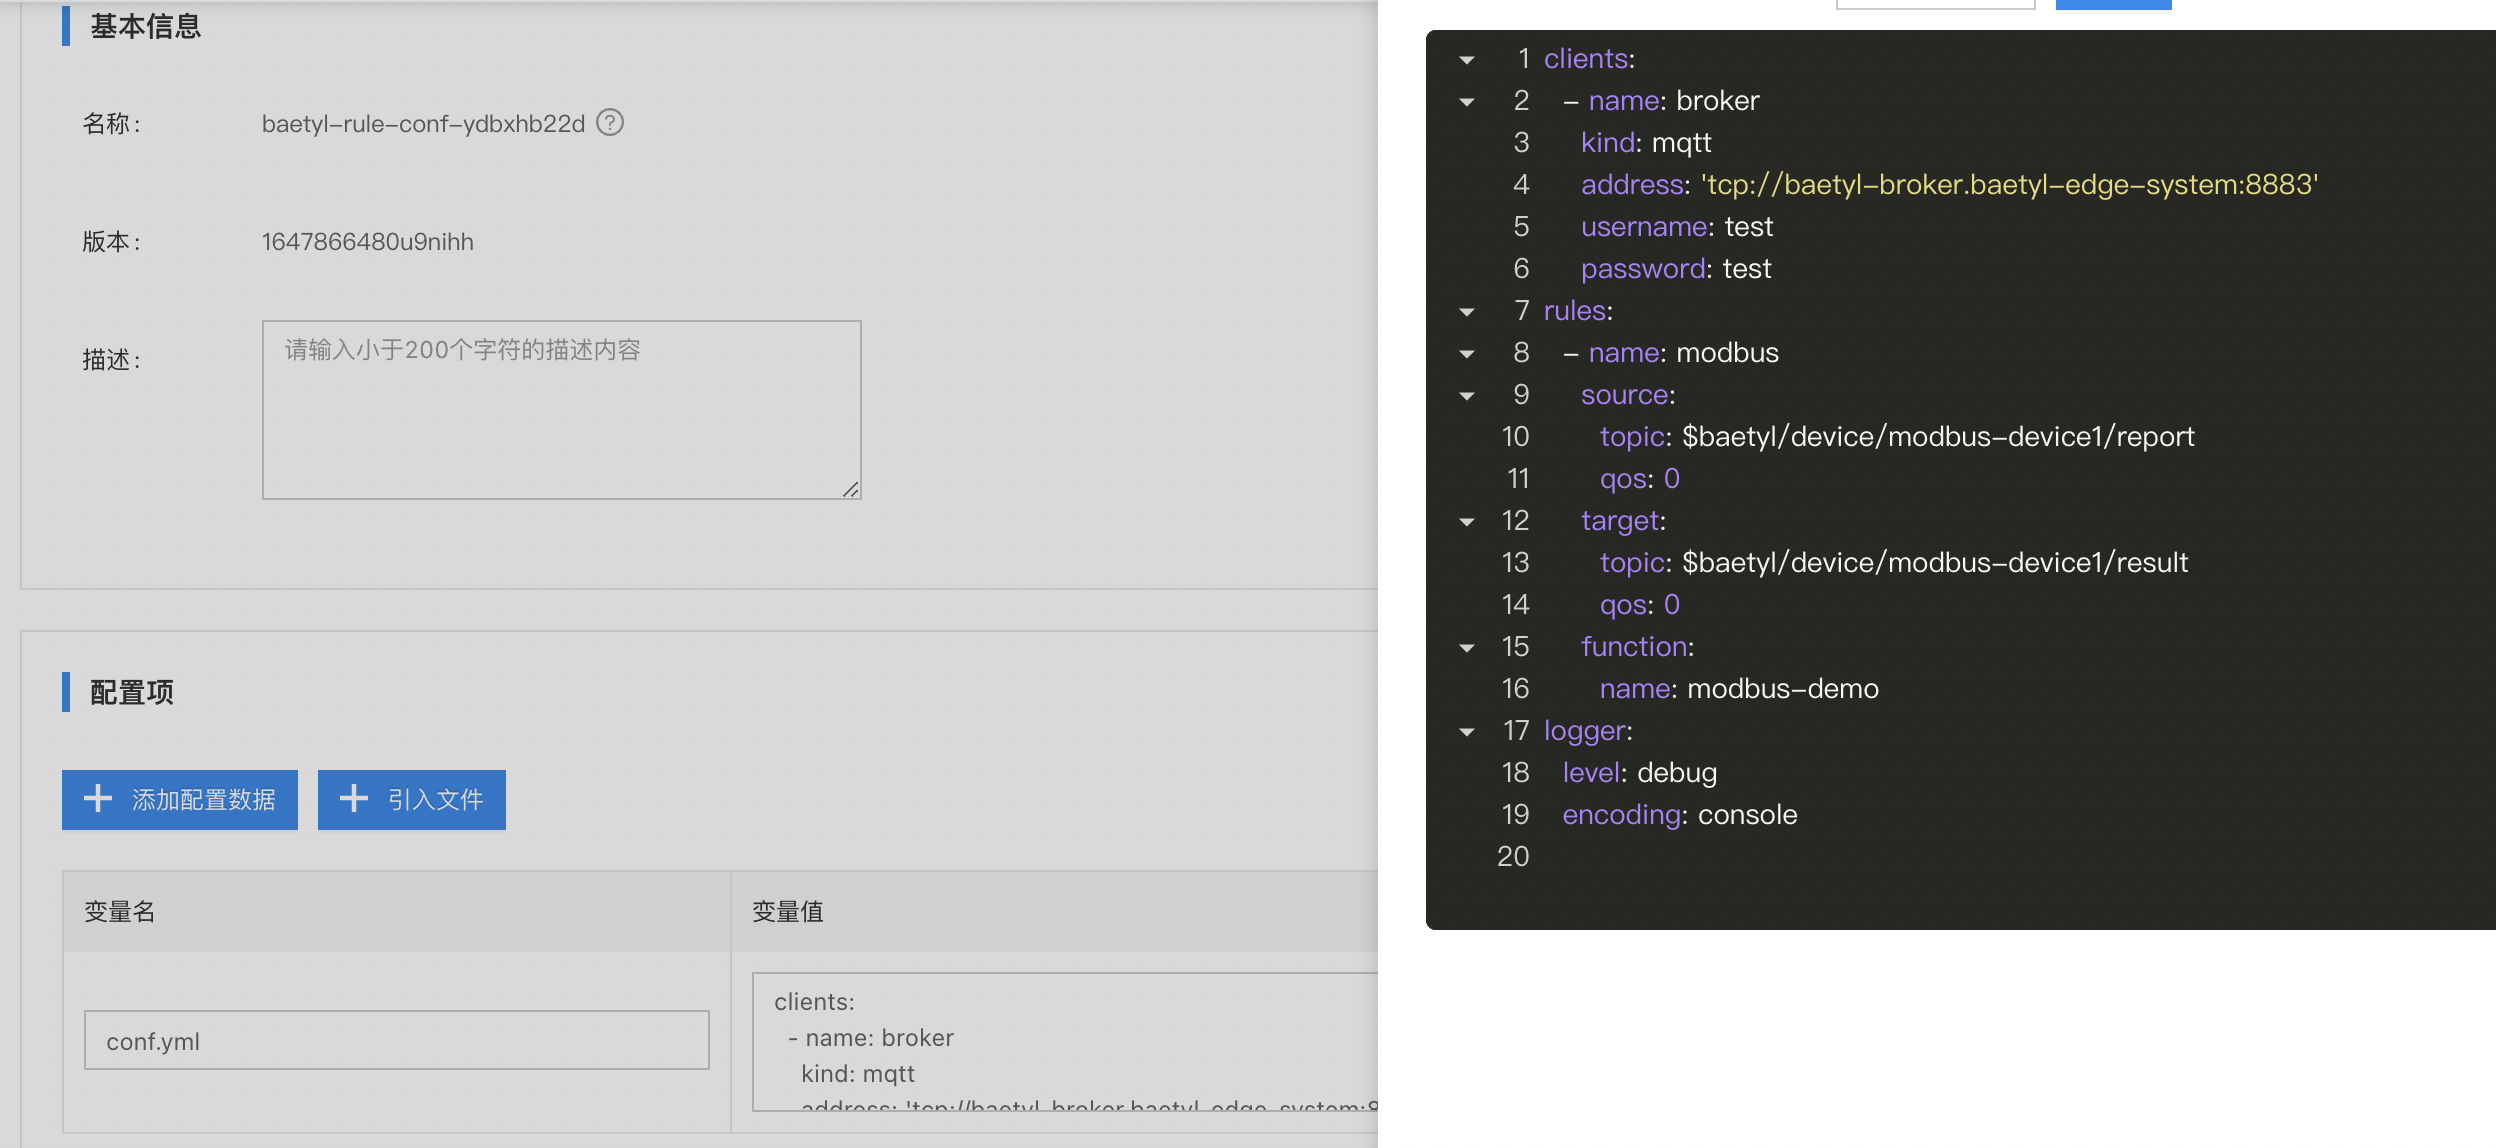Click 'qos: 0' on line 11

pos(1640,479)
